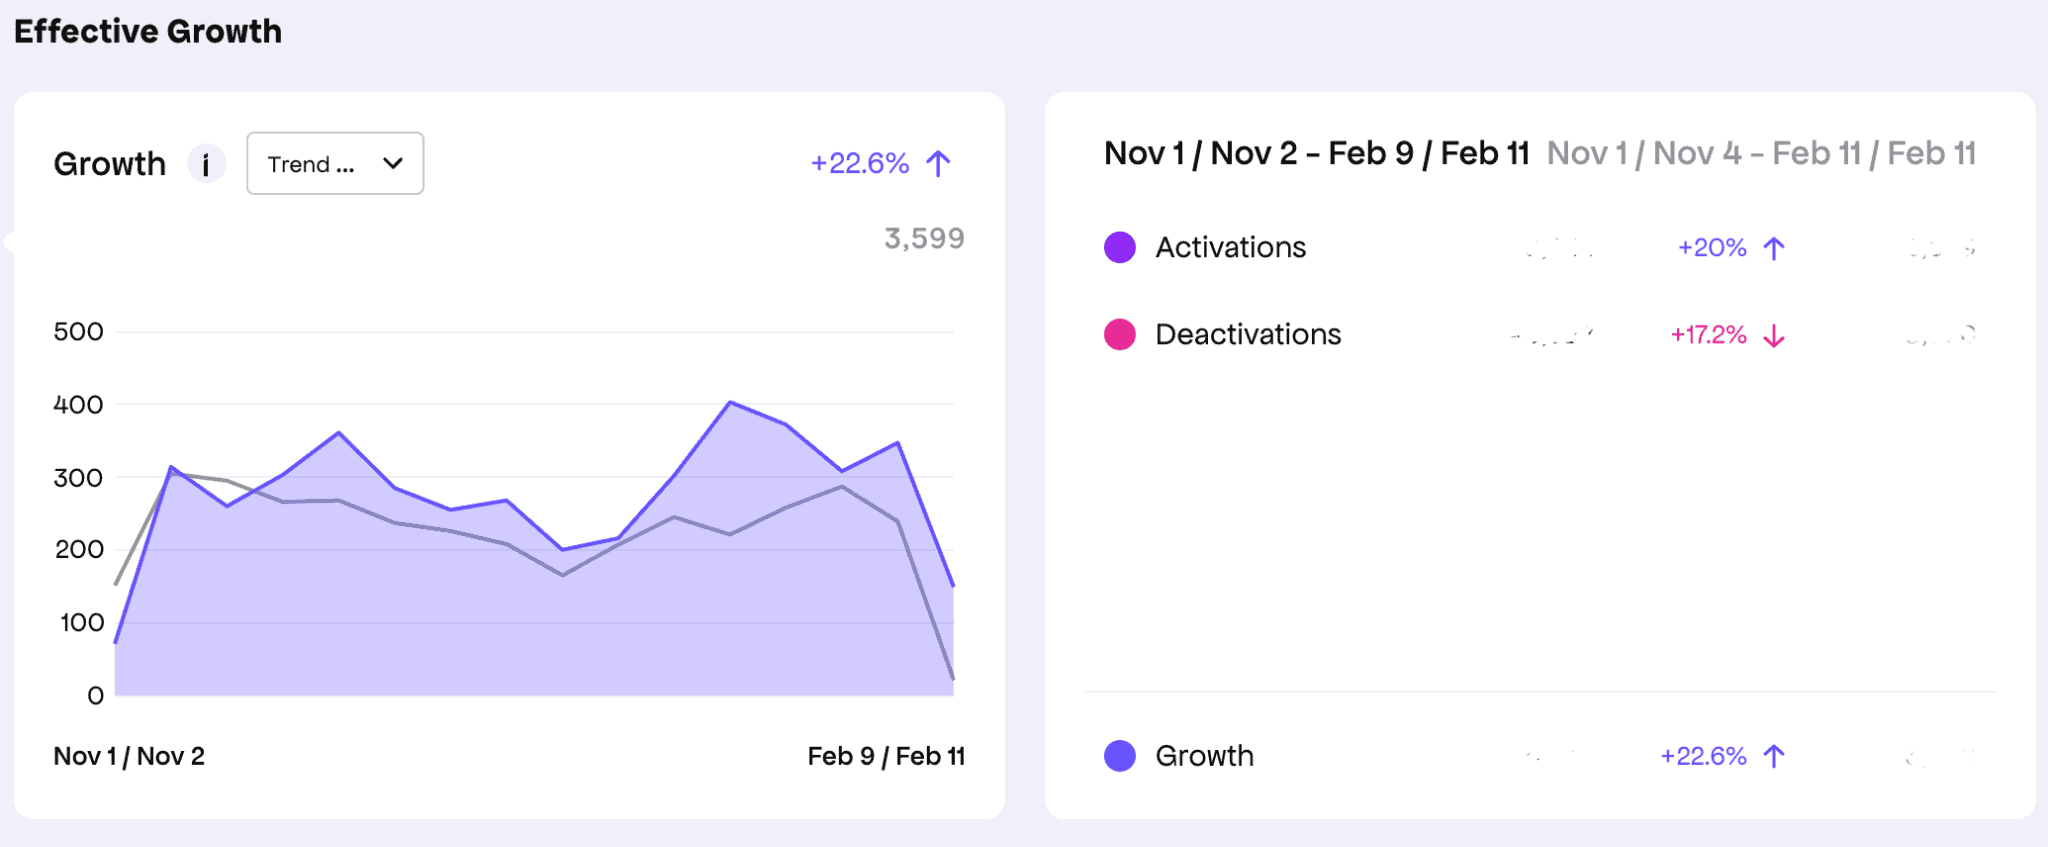Click the purple Activations legend dot
Screen dimensions: 2048x847
(x=1119, y=246)
